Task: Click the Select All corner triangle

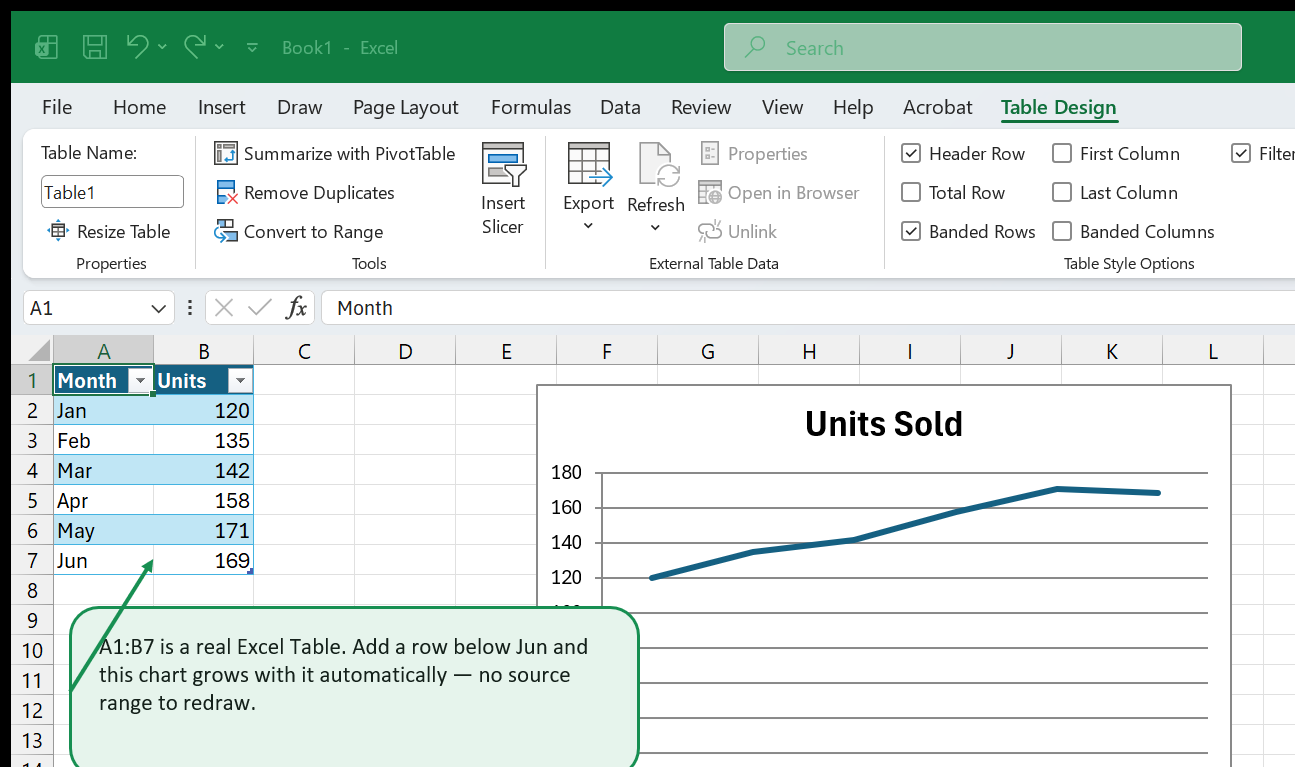Action: 37,351
